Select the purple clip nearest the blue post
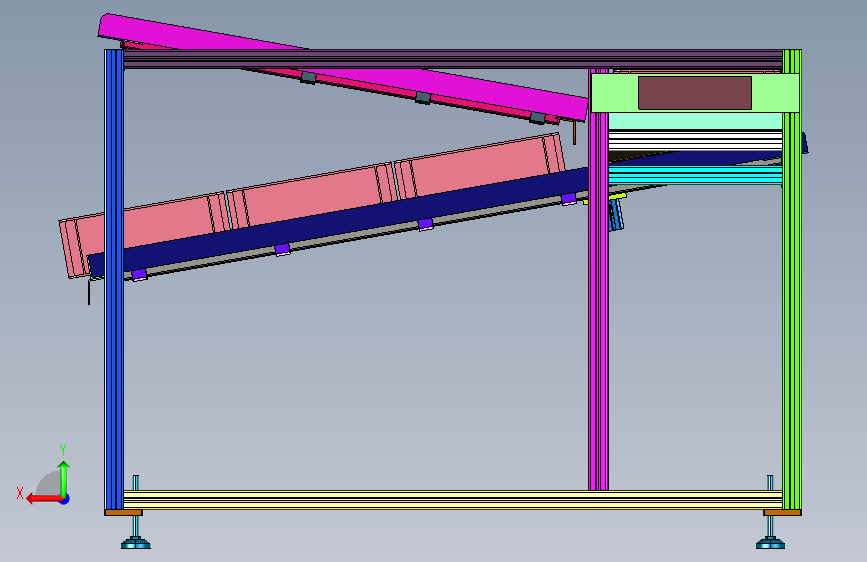The height and width of the screenshot is (562, 867). [x=139, y=274]
